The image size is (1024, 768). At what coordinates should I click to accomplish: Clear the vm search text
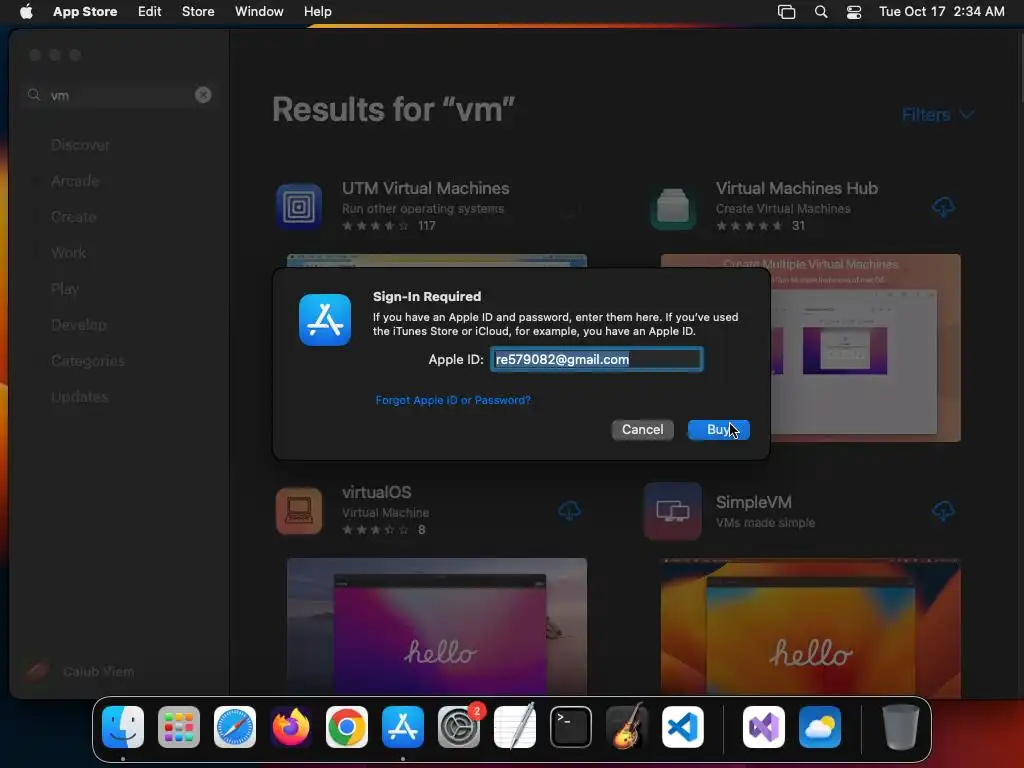point(203,95)
